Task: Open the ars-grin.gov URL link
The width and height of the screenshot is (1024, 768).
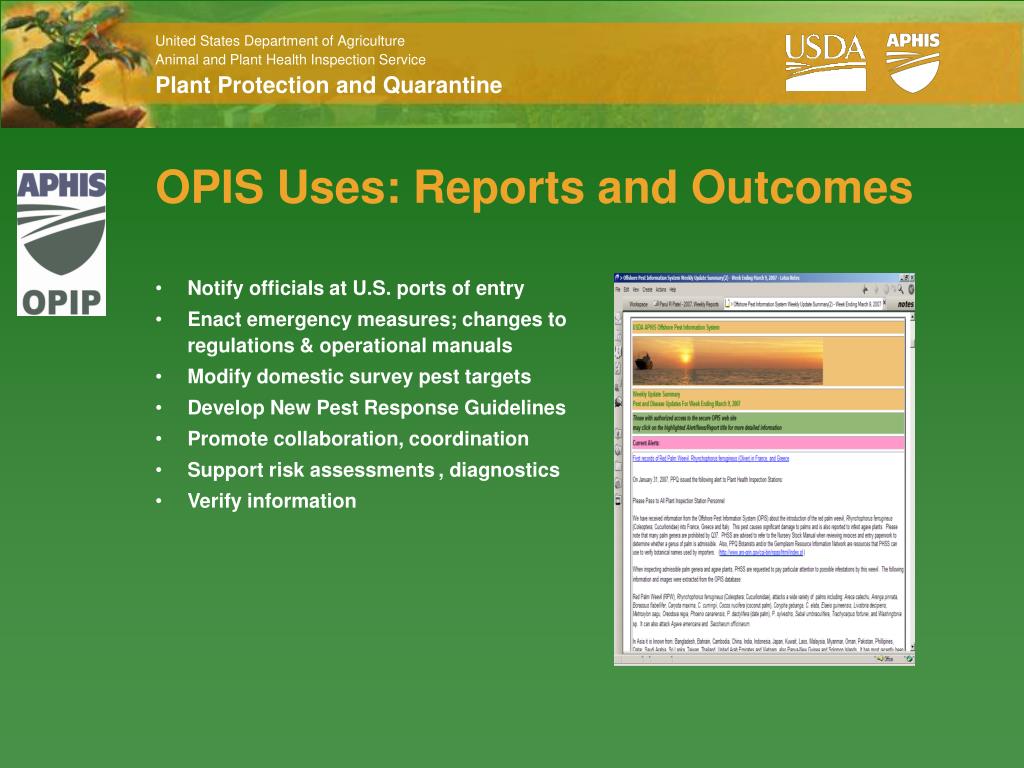Action: [761, 552]
